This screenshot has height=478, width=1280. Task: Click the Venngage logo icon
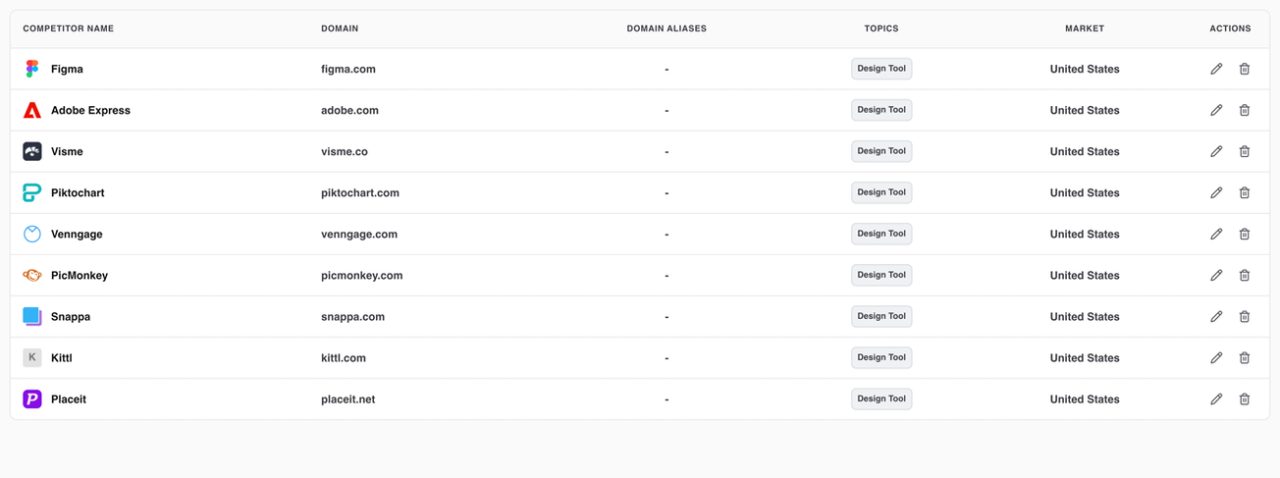click(32, 234)
